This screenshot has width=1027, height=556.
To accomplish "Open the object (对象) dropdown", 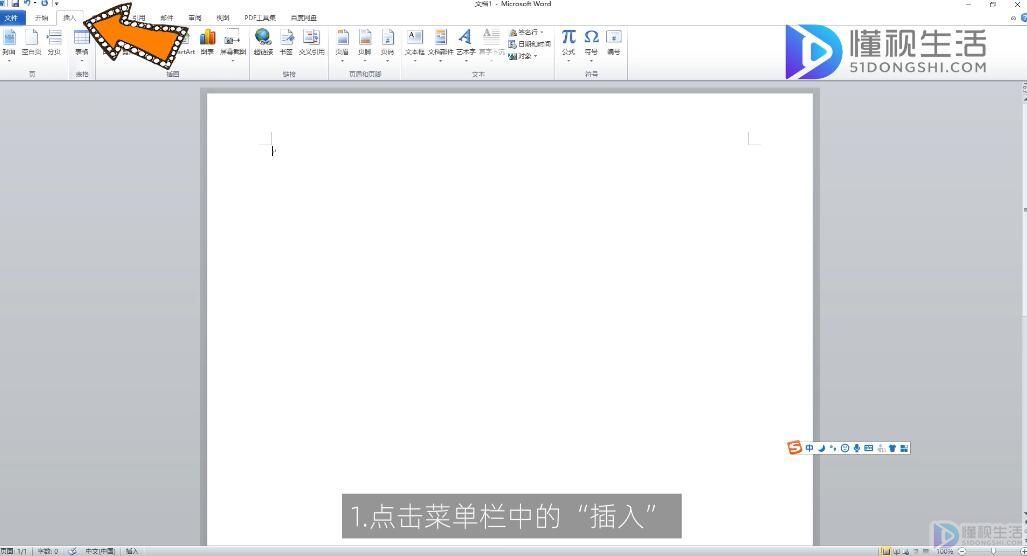I will click(x=523, y=56).
